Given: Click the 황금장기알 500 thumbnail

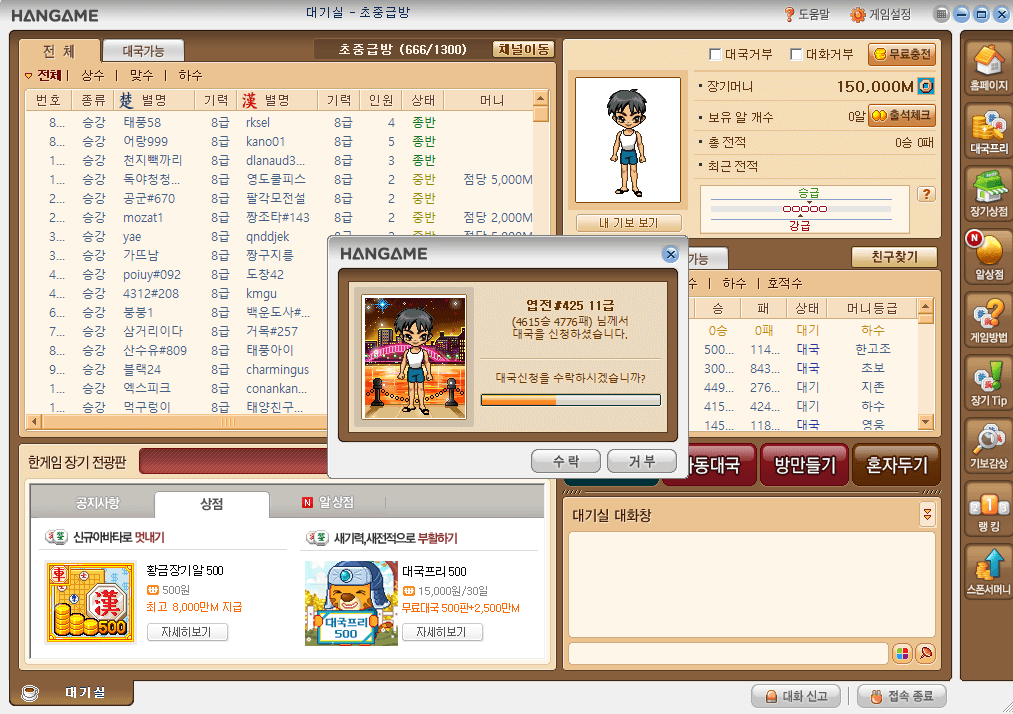Looking at the screenshot, I should tap(90, 602).
